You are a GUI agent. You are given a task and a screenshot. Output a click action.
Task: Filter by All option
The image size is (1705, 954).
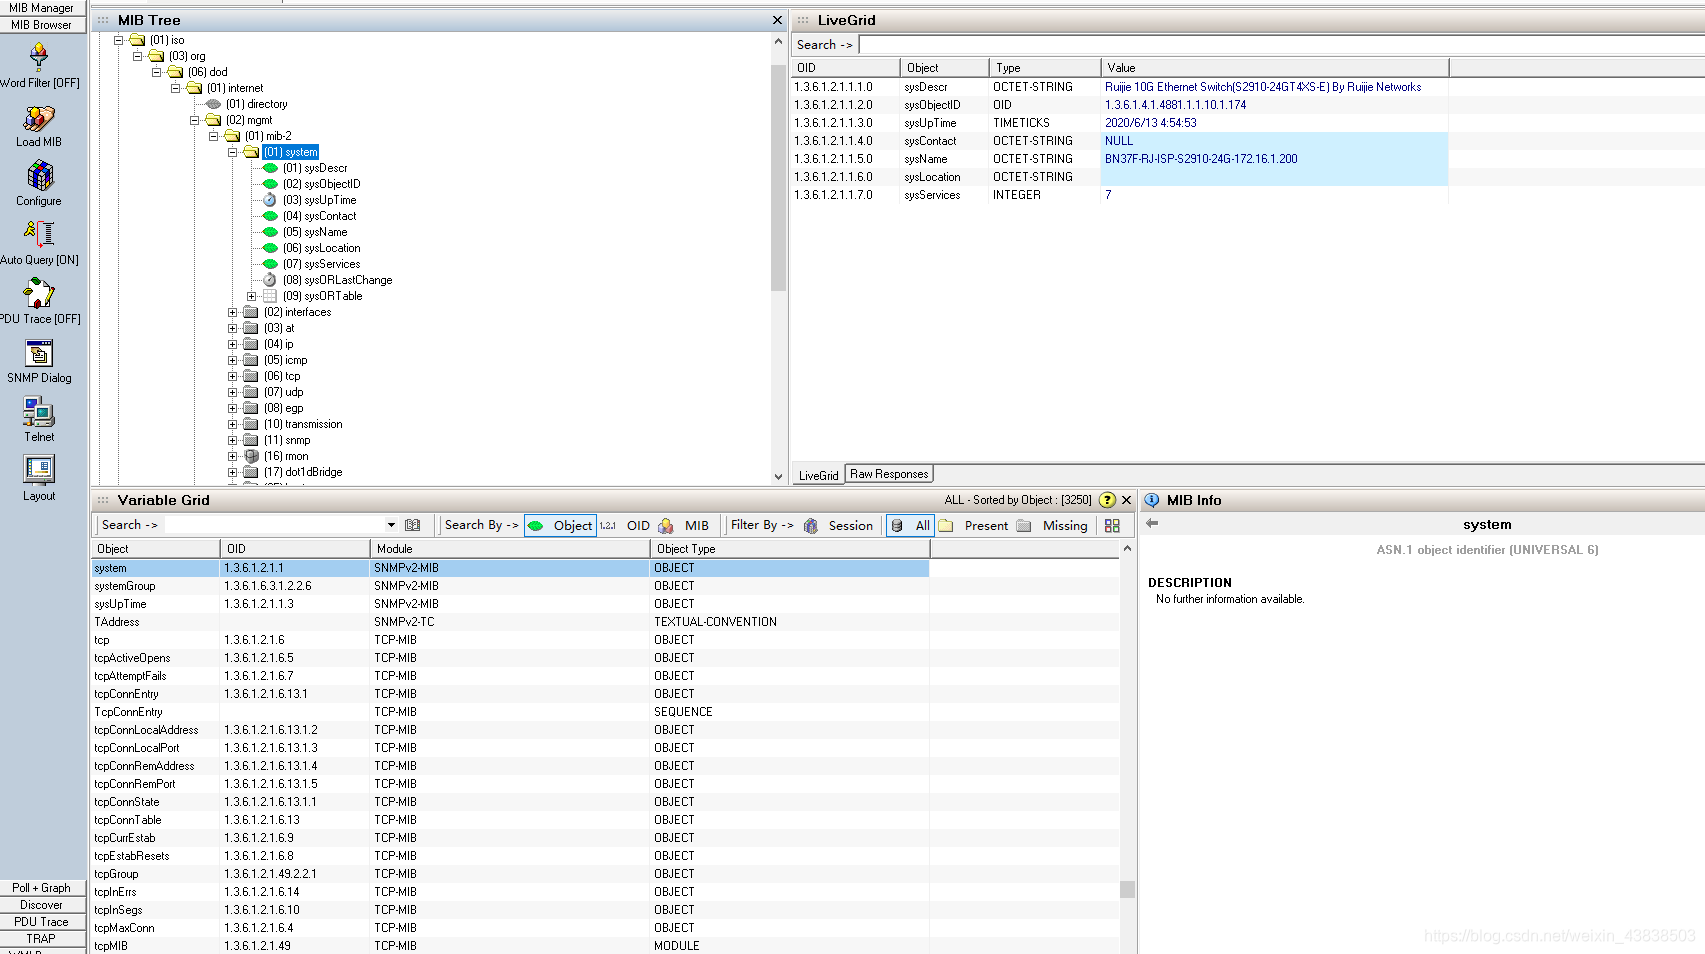click(910, 525)
